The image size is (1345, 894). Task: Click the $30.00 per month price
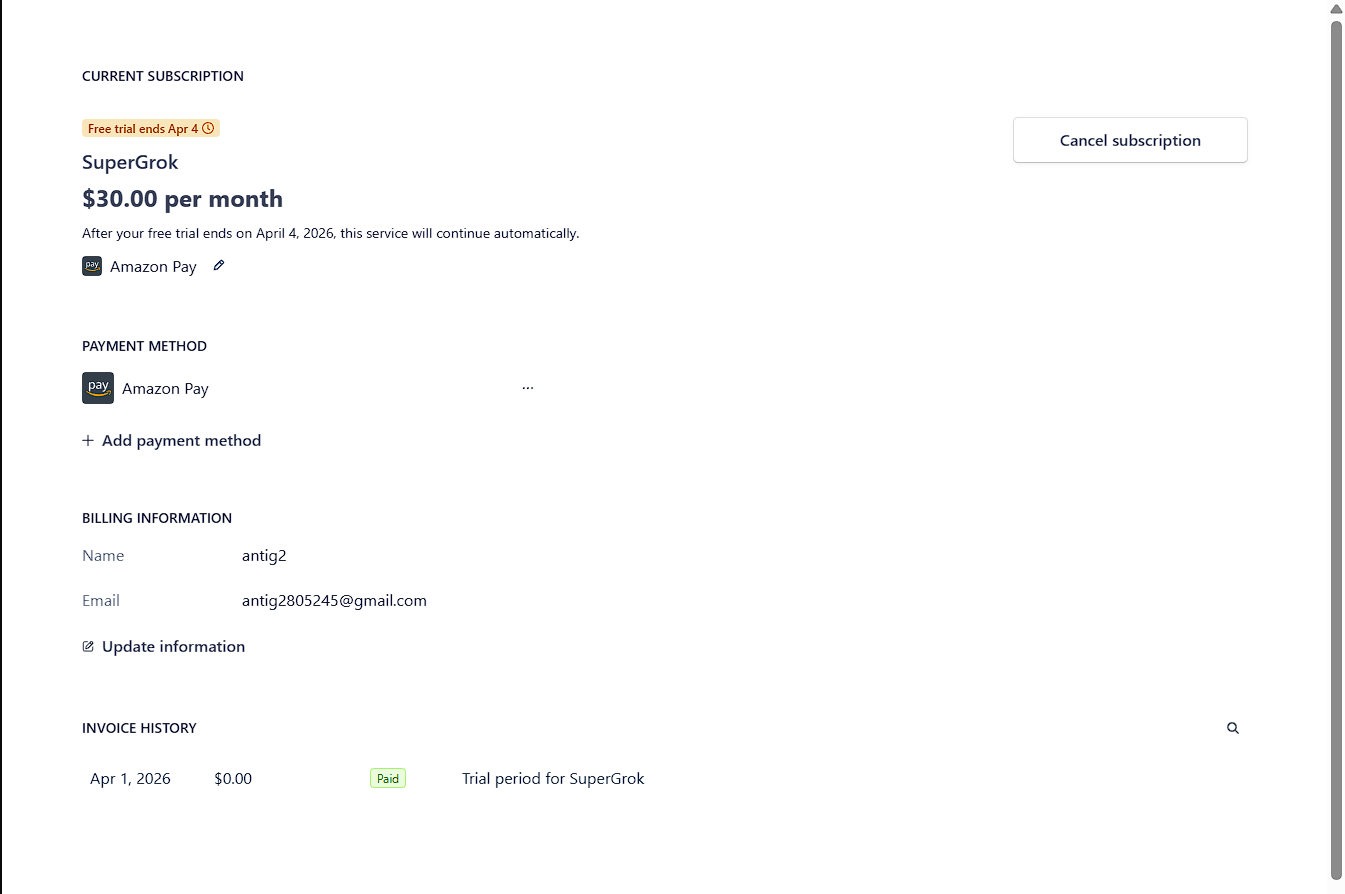[182, 199]
